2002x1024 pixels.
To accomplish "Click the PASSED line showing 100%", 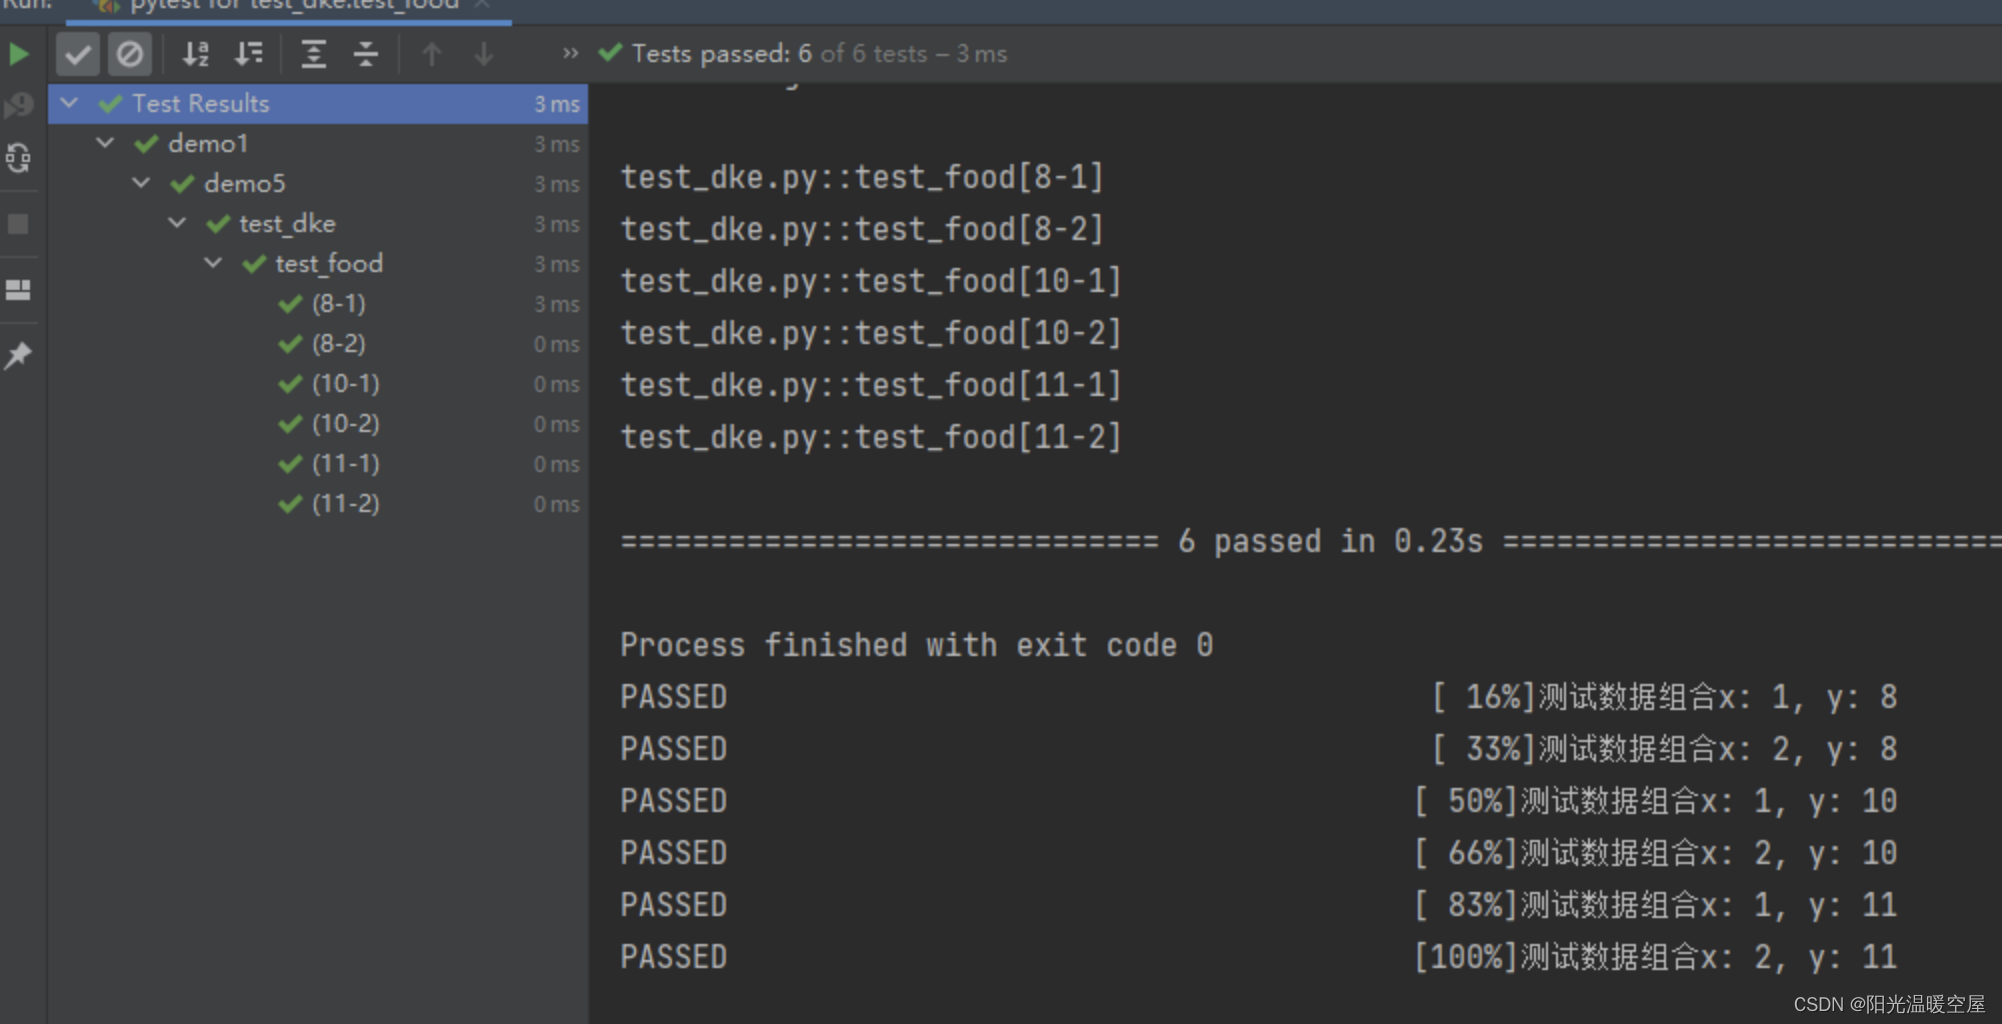I will tap(1258, 957).
